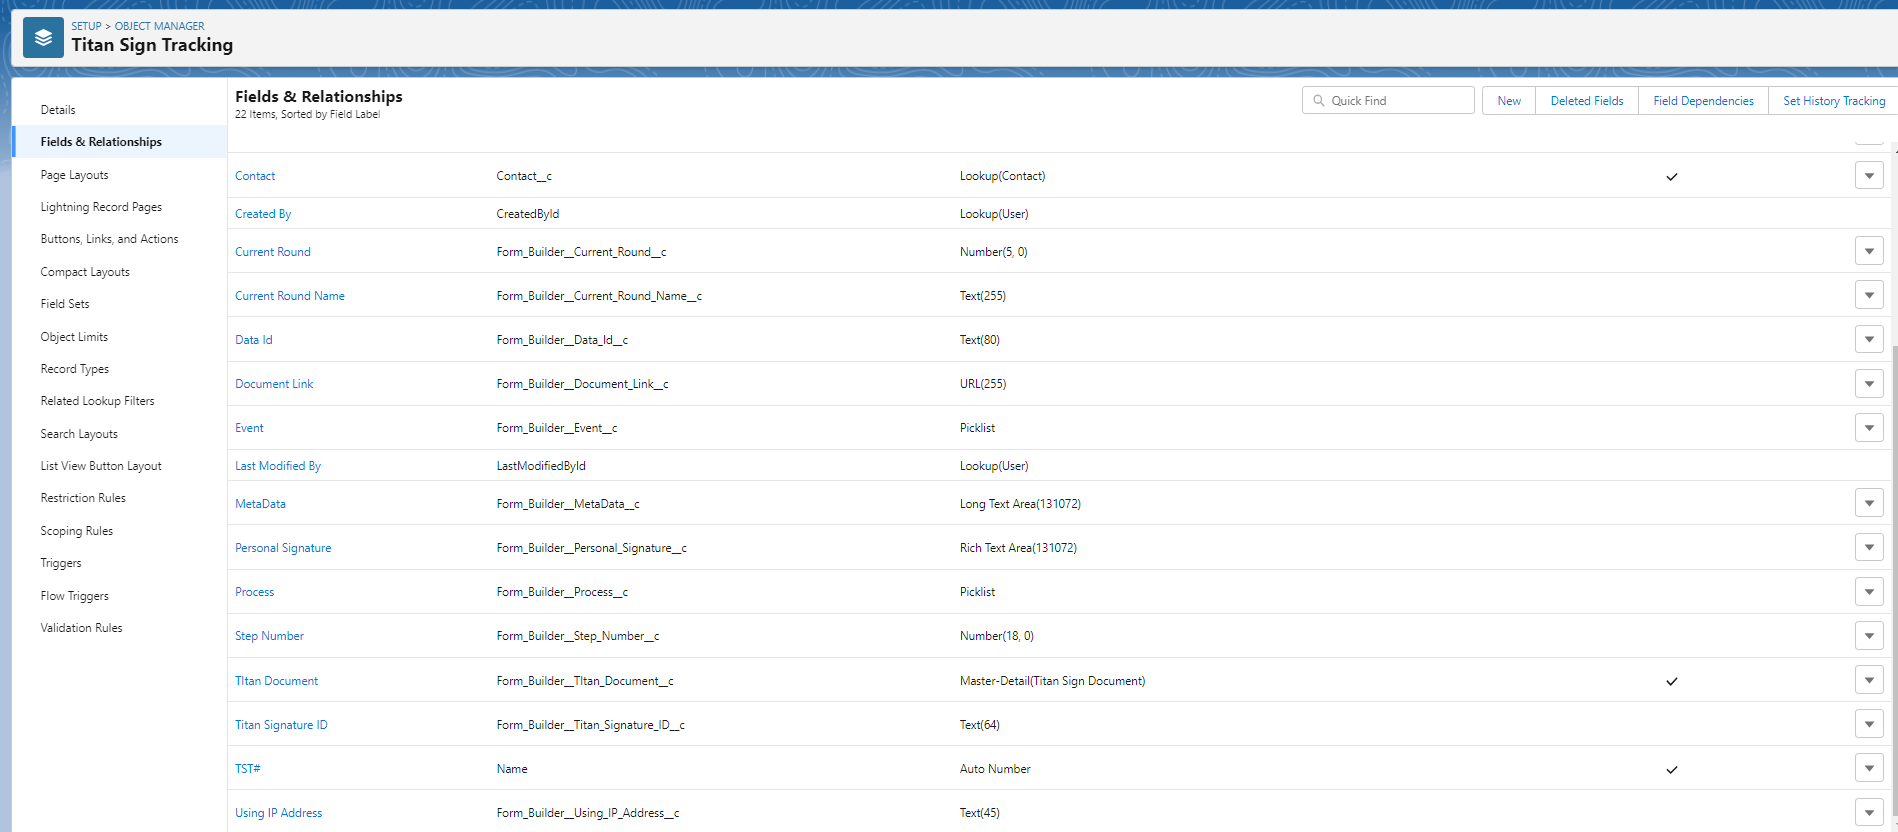This screenshot has width=1898, height=832.
Task: Open Buttons, Links, and Actions
Action: coord(109,239)
